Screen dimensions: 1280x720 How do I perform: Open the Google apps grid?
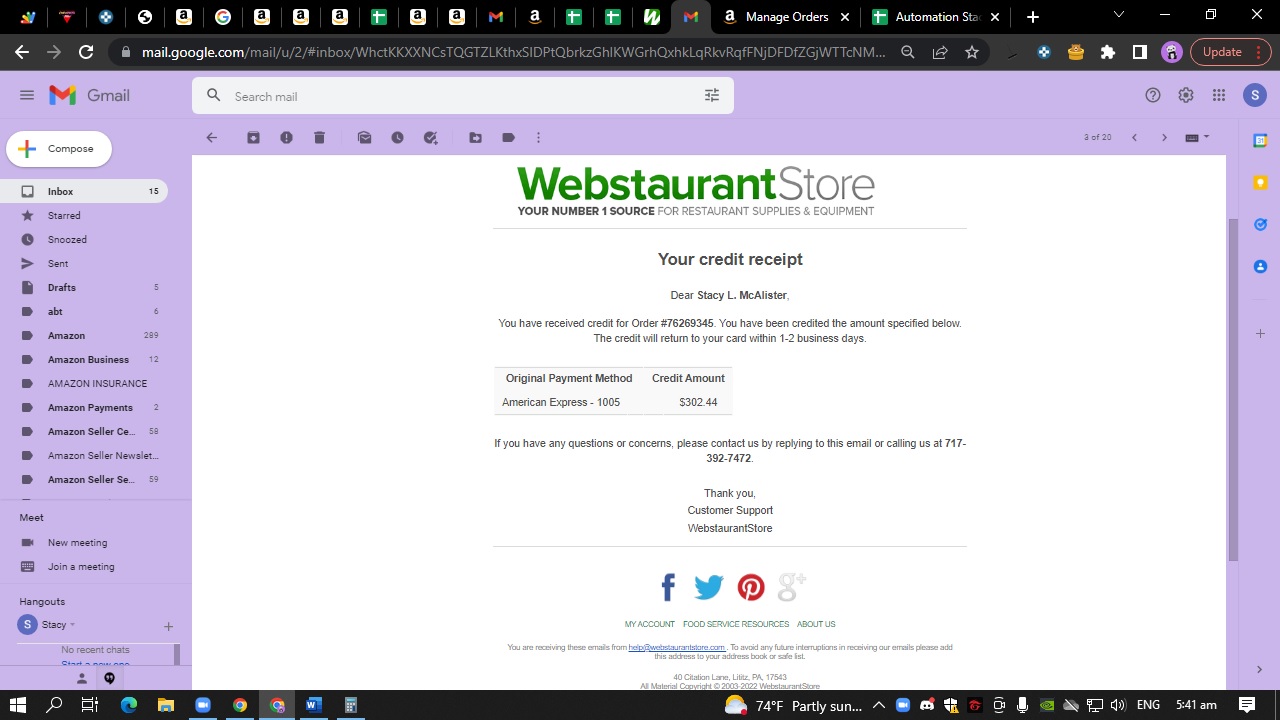[x=1219, y=95]
